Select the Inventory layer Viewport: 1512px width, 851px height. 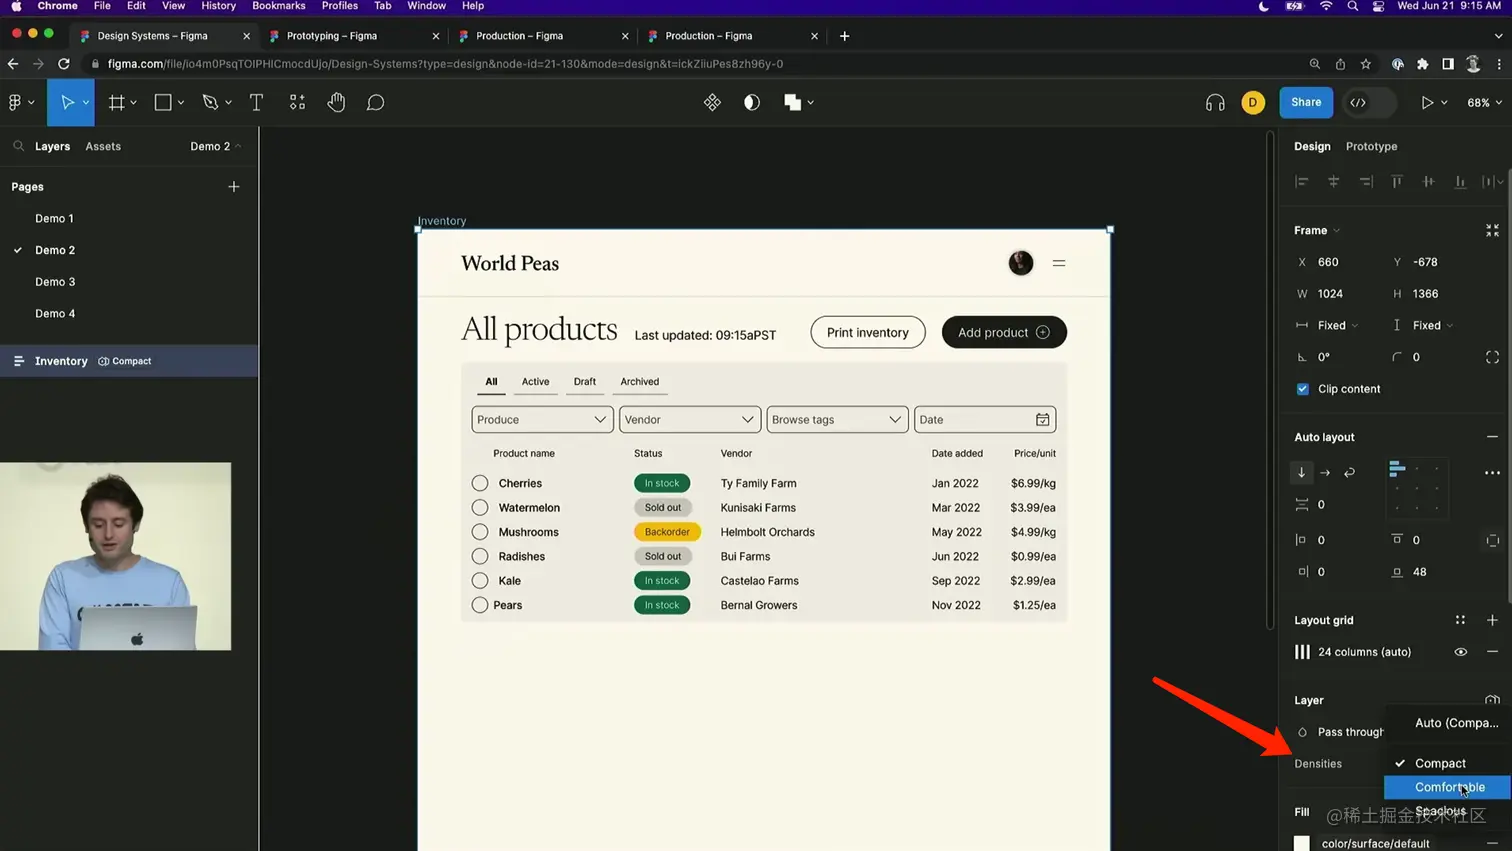pyautogui.click(x=129, y=361)
